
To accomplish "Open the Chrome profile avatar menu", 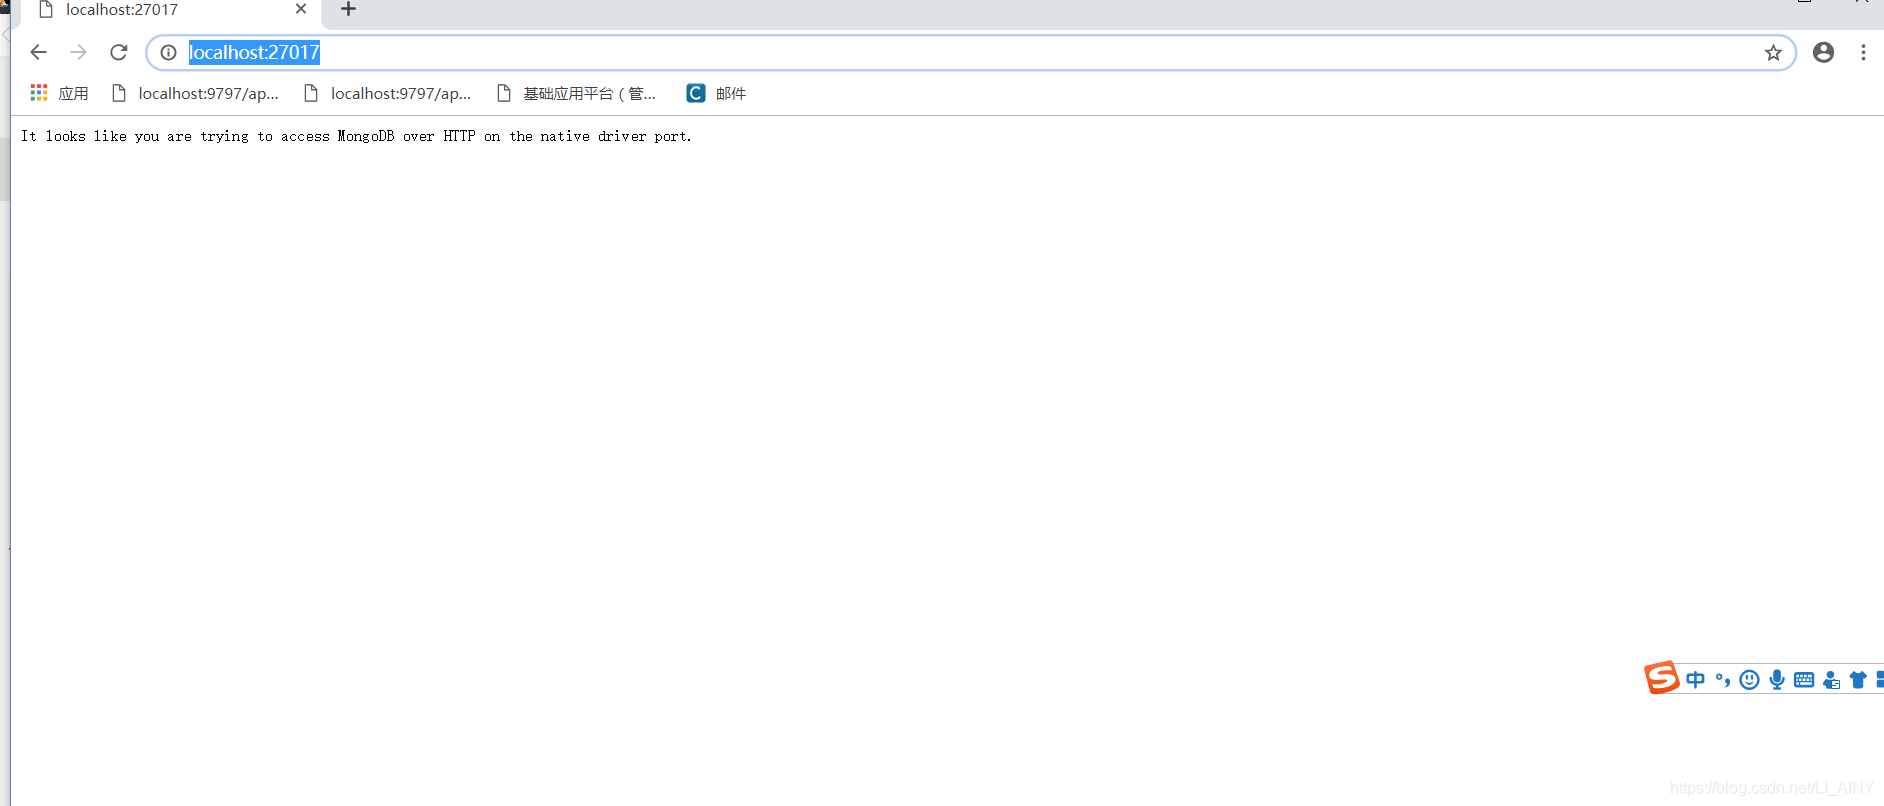I will [1824, 52].
